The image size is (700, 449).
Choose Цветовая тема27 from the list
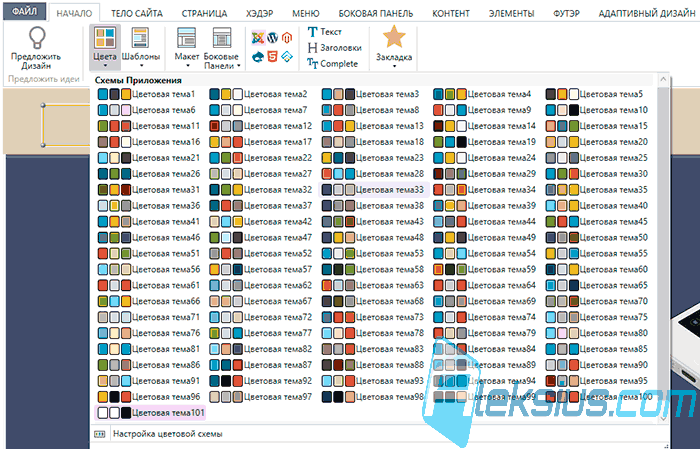pyautogui.click(x=261, y=174)
